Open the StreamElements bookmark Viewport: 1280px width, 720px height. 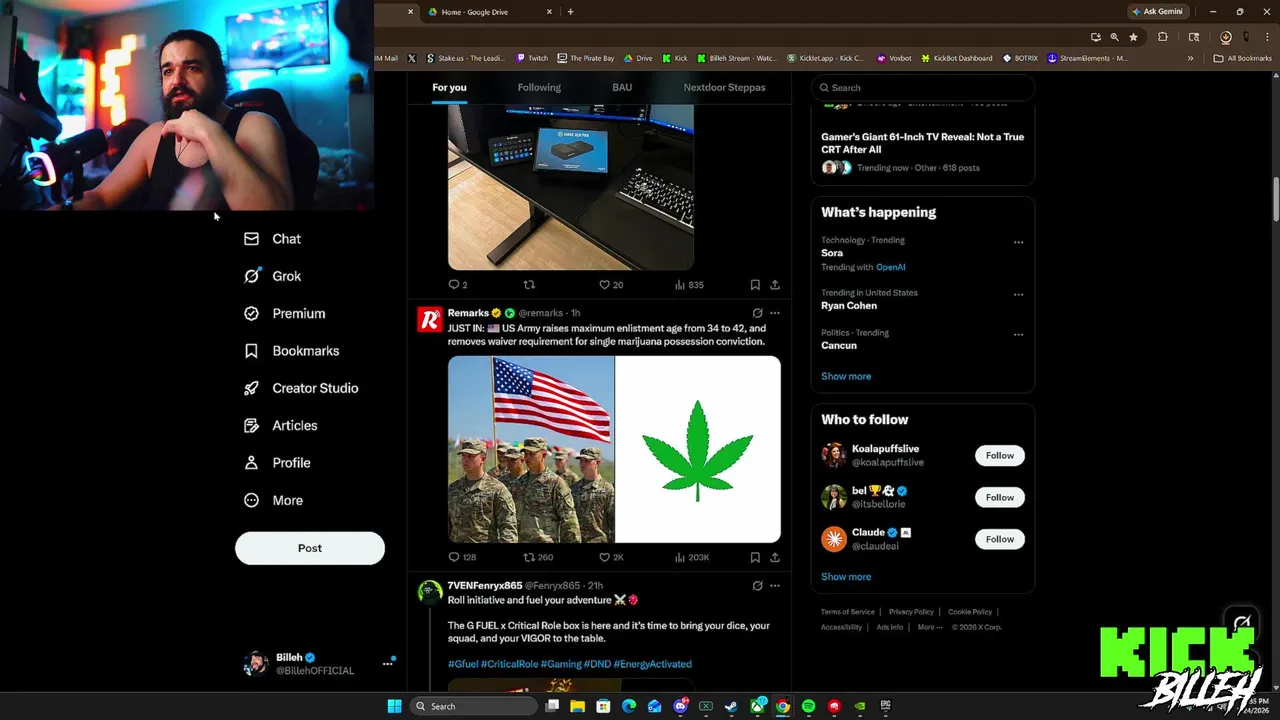(1088, 58)
